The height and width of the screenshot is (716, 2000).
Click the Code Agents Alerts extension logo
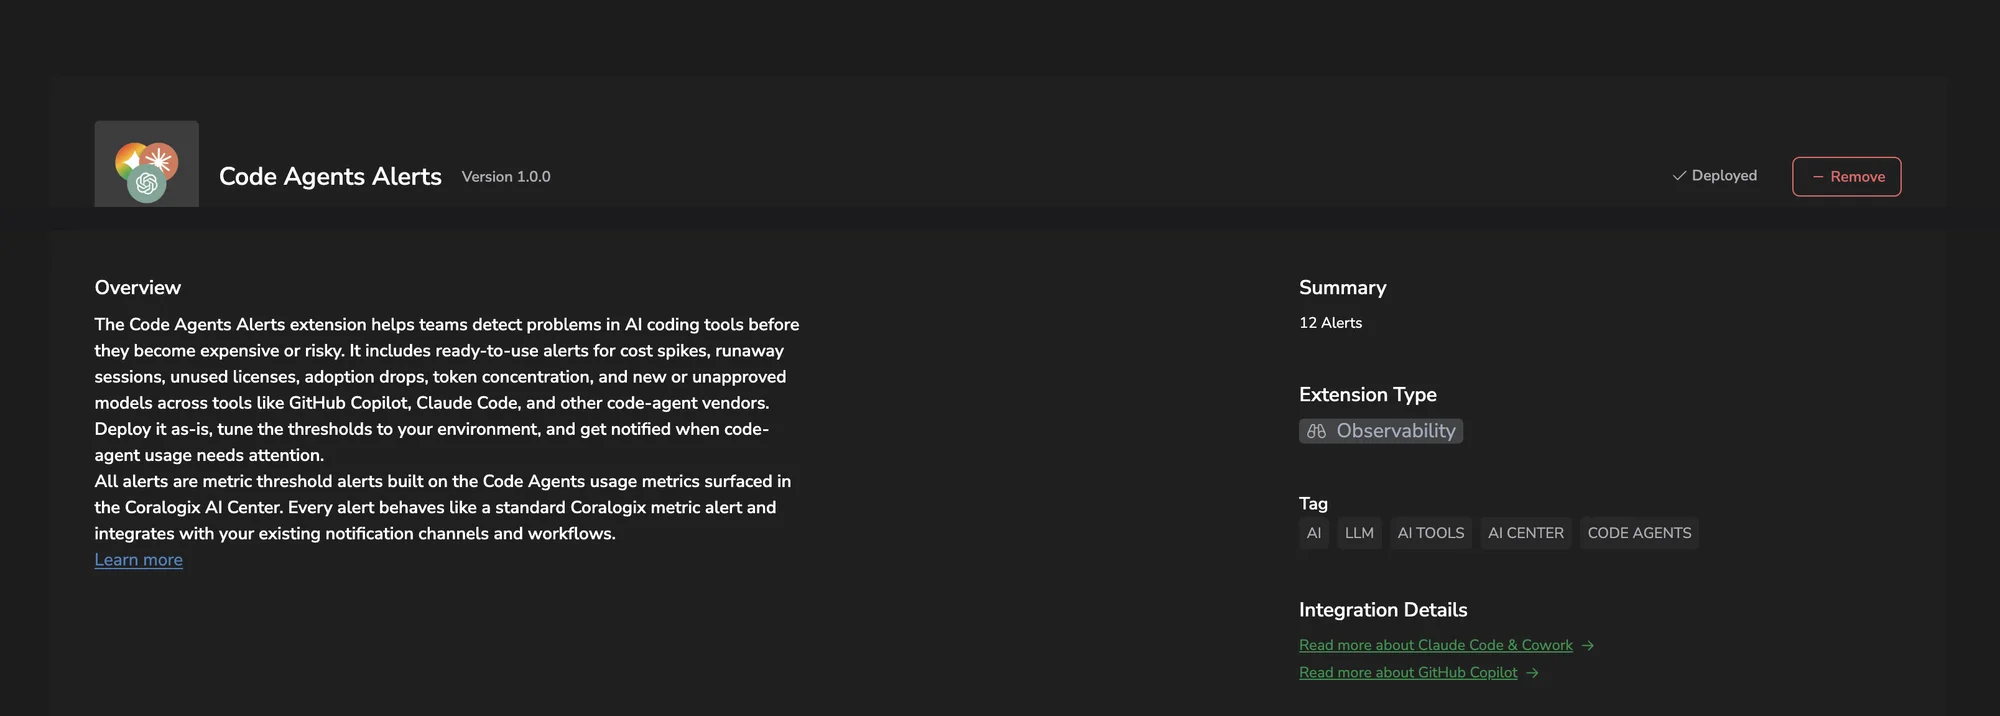pyautogui.click(x=146, y=164)
